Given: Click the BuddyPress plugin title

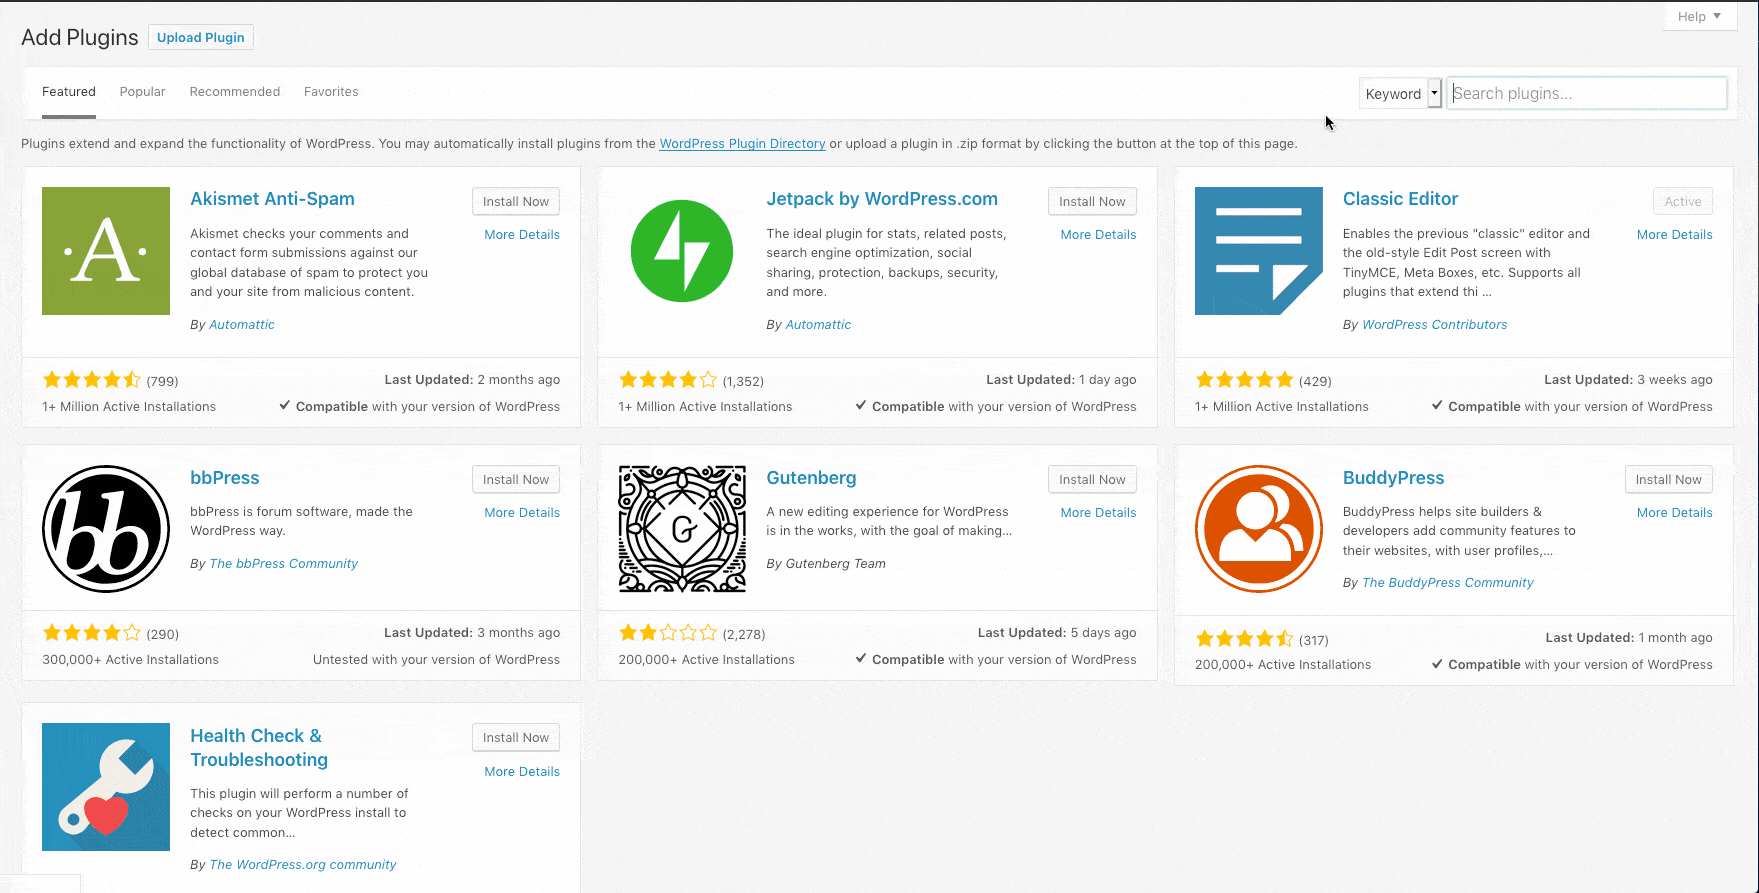Looking at the screenshot, I should point(1393,477).
